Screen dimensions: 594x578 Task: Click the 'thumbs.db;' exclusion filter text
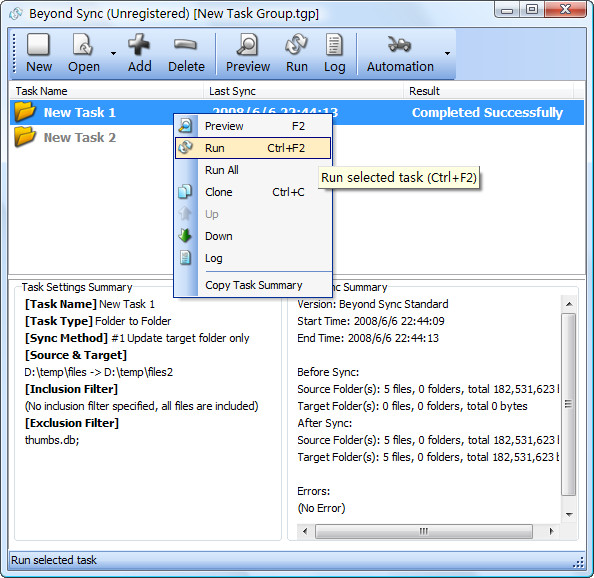(x=52, y=440)
